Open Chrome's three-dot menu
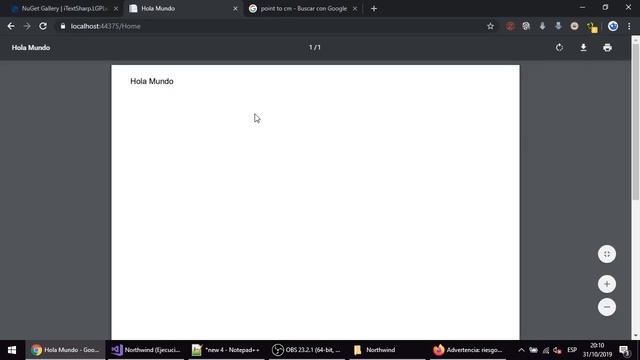This screenshot has width=640, height=360. tap(629, 26)
